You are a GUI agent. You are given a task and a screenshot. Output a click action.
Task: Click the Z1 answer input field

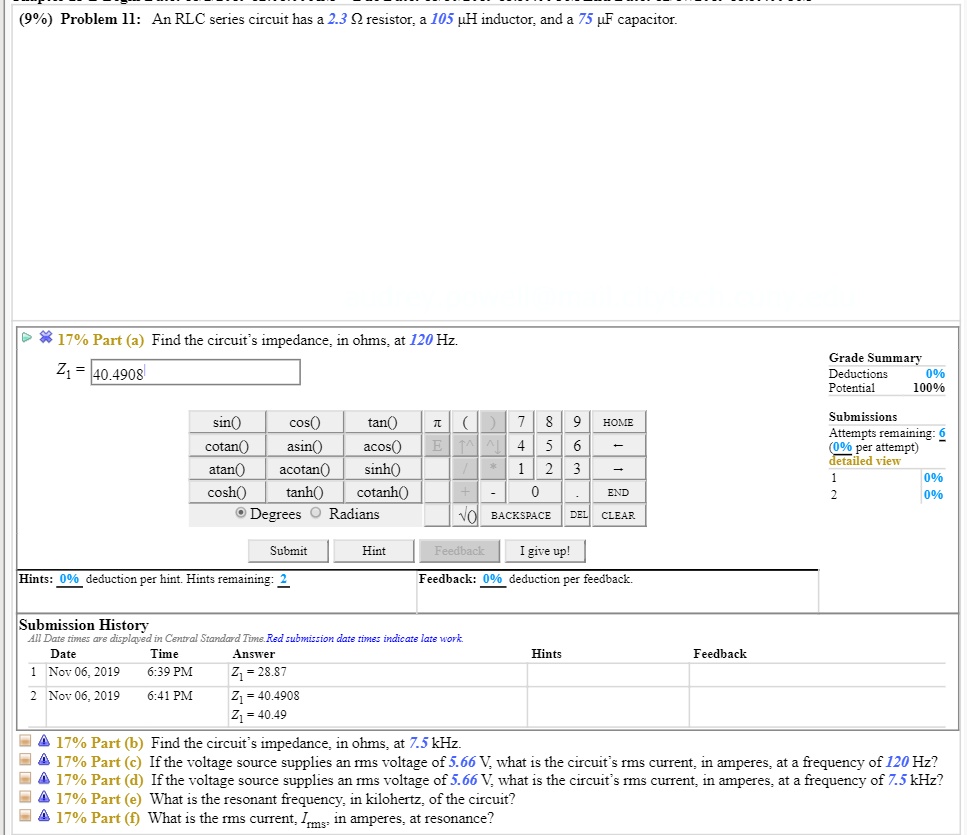[194, 373]
